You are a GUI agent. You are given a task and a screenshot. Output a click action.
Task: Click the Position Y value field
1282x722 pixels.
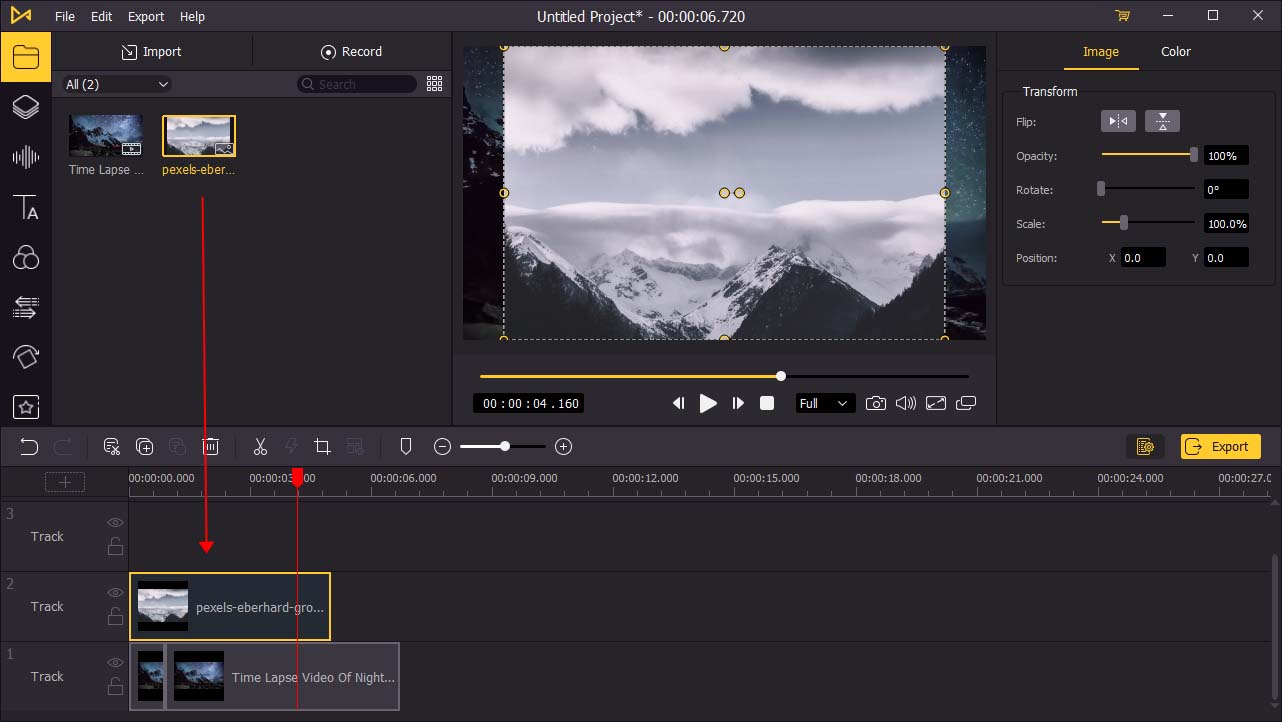click(x=1226, y=258)
